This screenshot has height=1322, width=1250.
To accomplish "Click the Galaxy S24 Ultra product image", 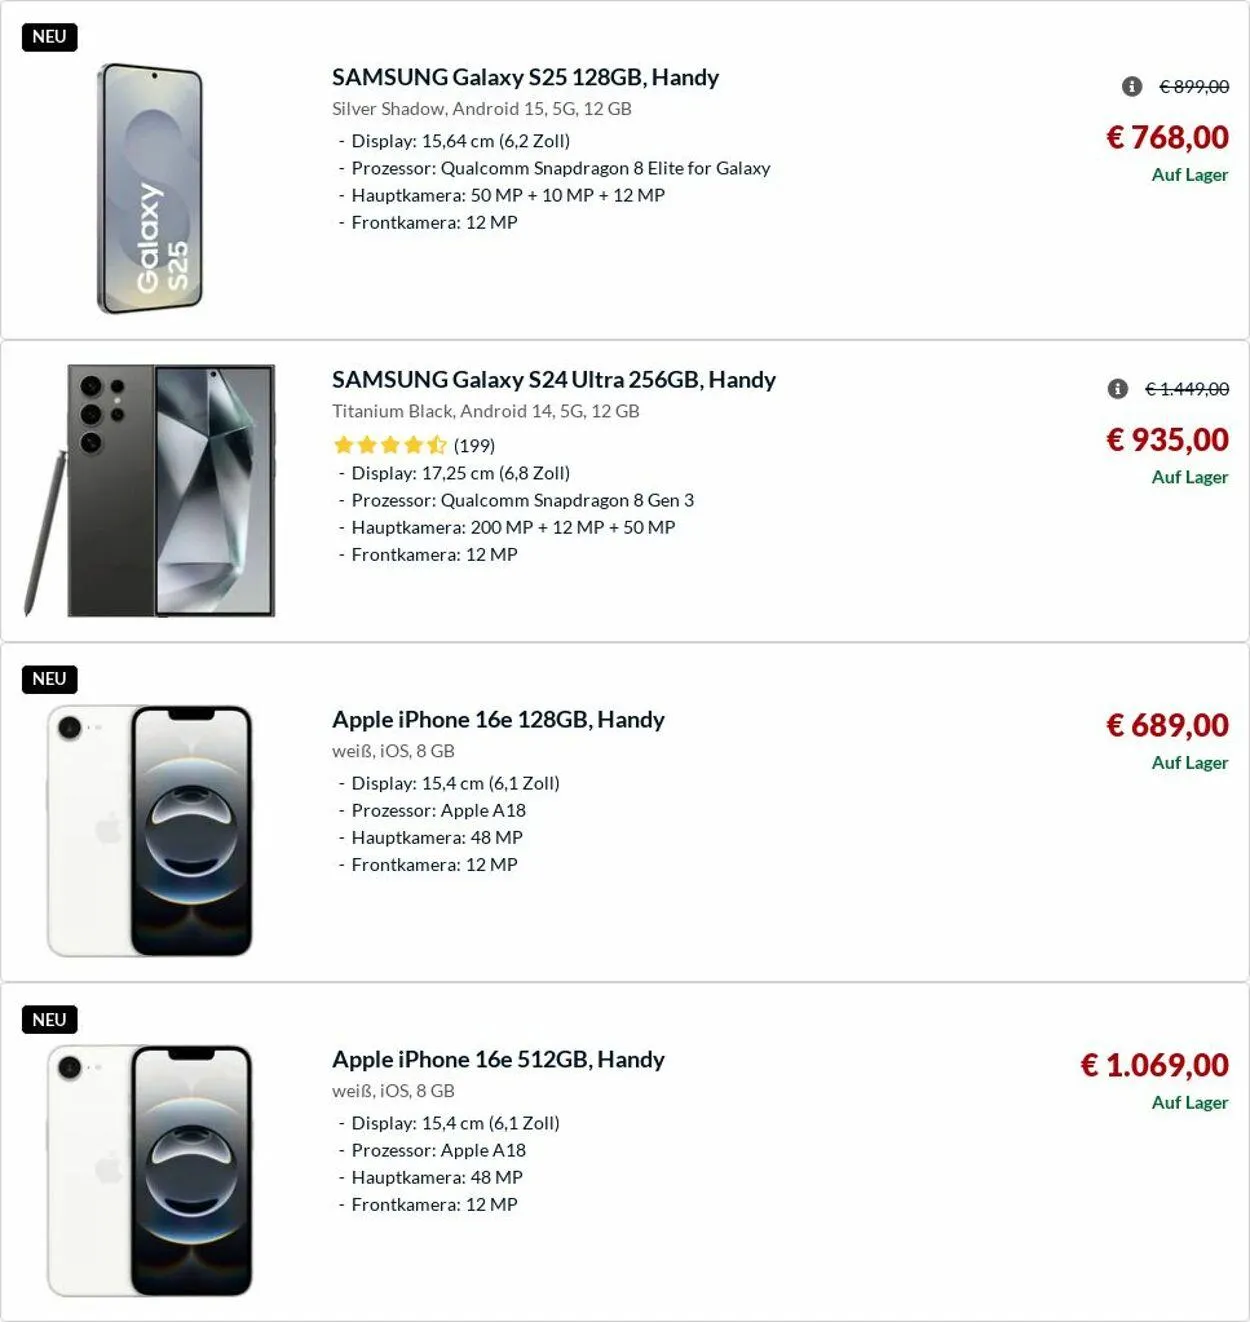I will click(x=150, y=490).
